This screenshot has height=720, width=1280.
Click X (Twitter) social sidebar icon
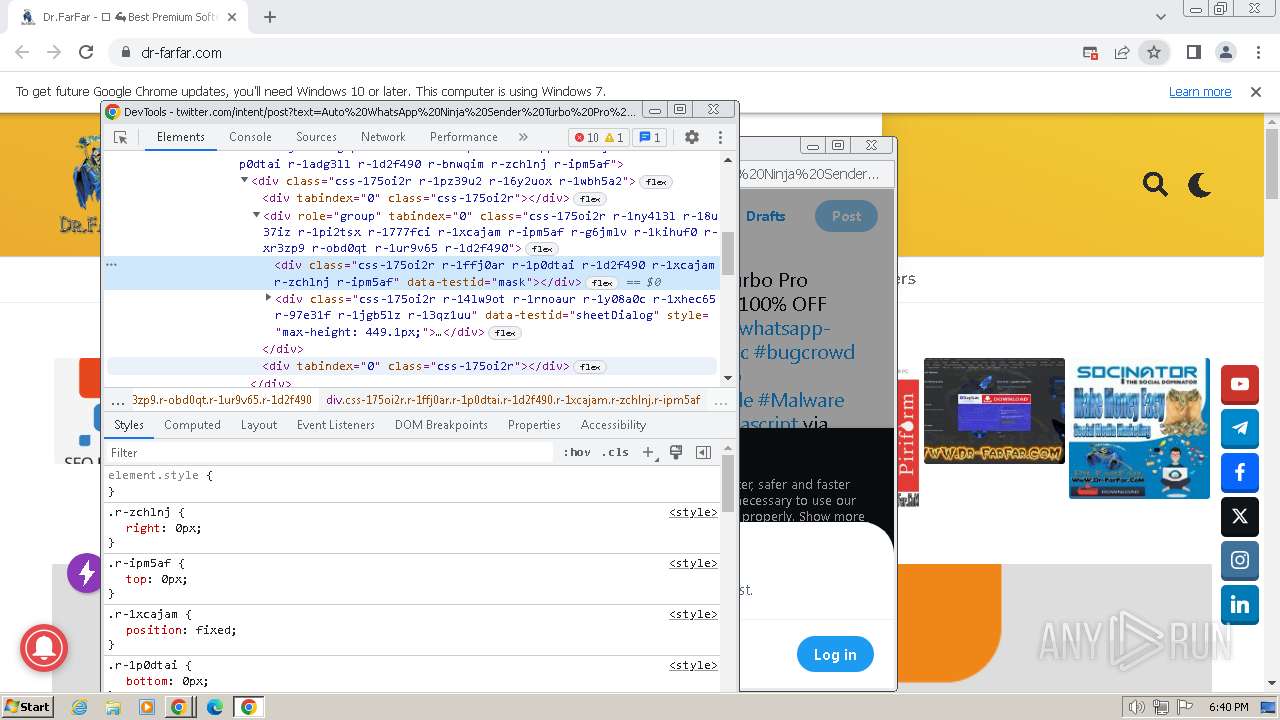[x=1240, y=516]
